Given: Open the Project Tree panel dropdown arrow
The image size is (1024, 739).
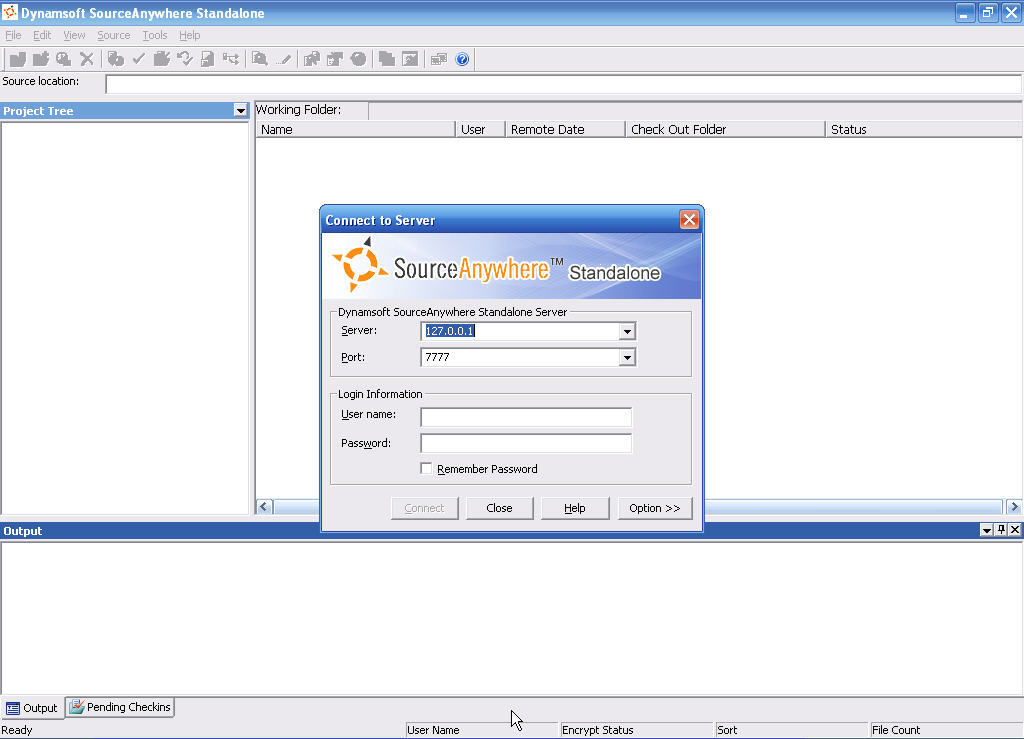Looking at the screenshot, I should pos(240,111).
